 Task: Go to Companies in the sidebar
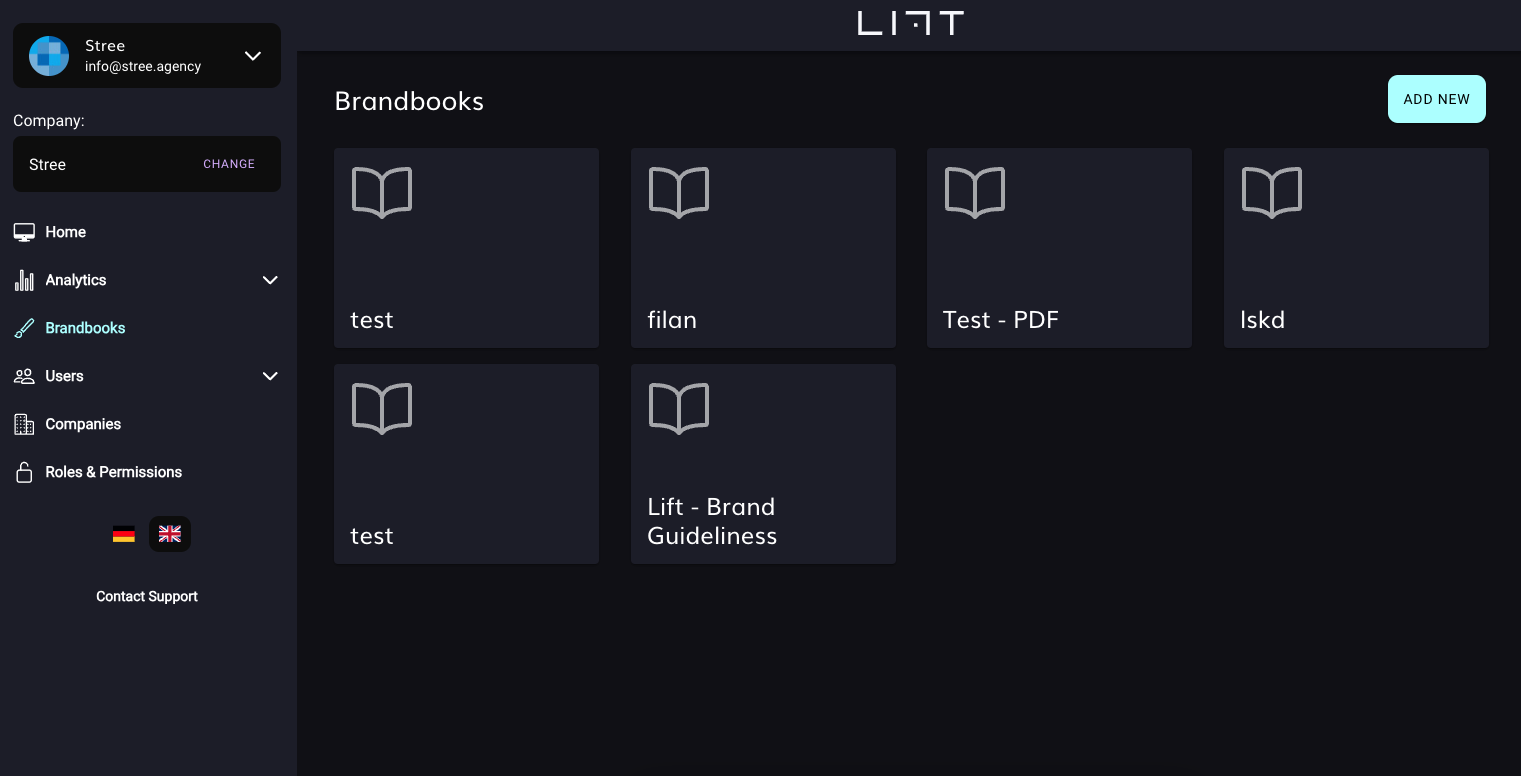[x=83, y=424]
